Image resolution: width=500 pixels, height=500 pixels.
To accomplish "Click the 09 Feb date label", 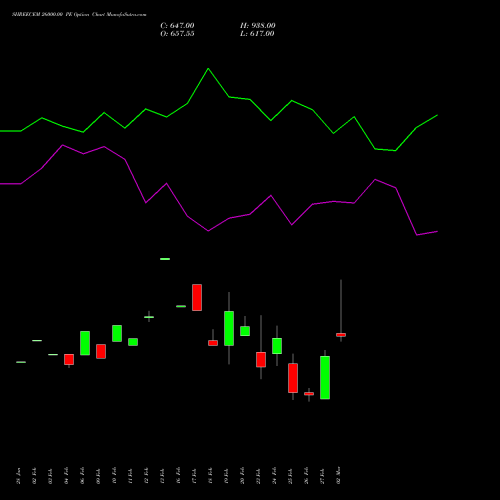I will [x=98, y=476].
